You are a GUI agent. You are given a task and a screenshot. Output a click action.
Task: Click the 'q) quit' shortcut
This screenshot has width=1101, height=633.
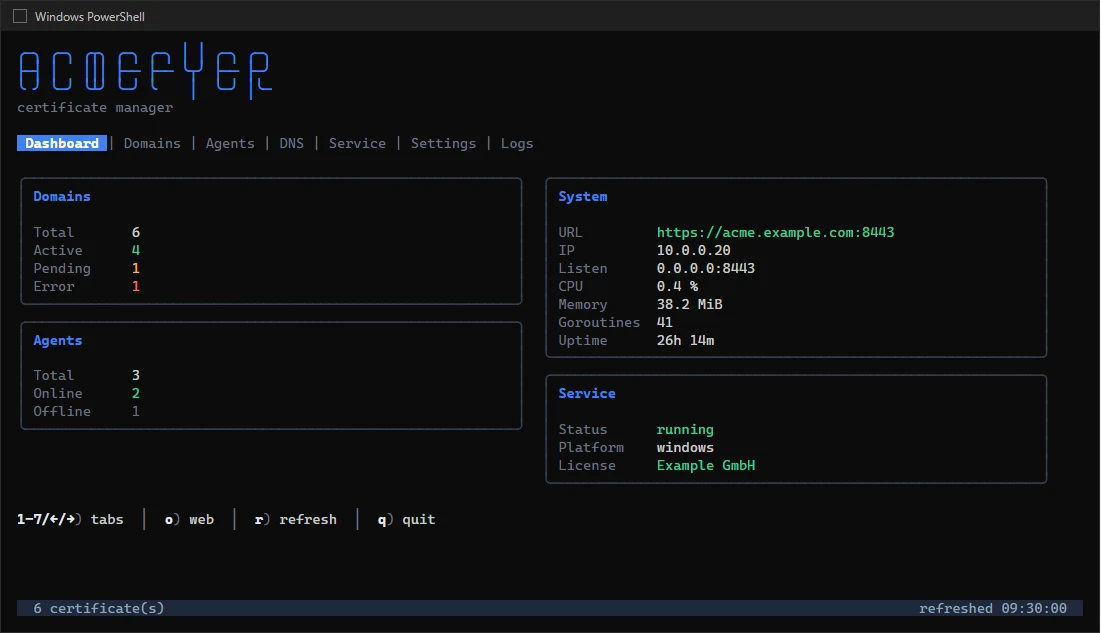(407, 520)
